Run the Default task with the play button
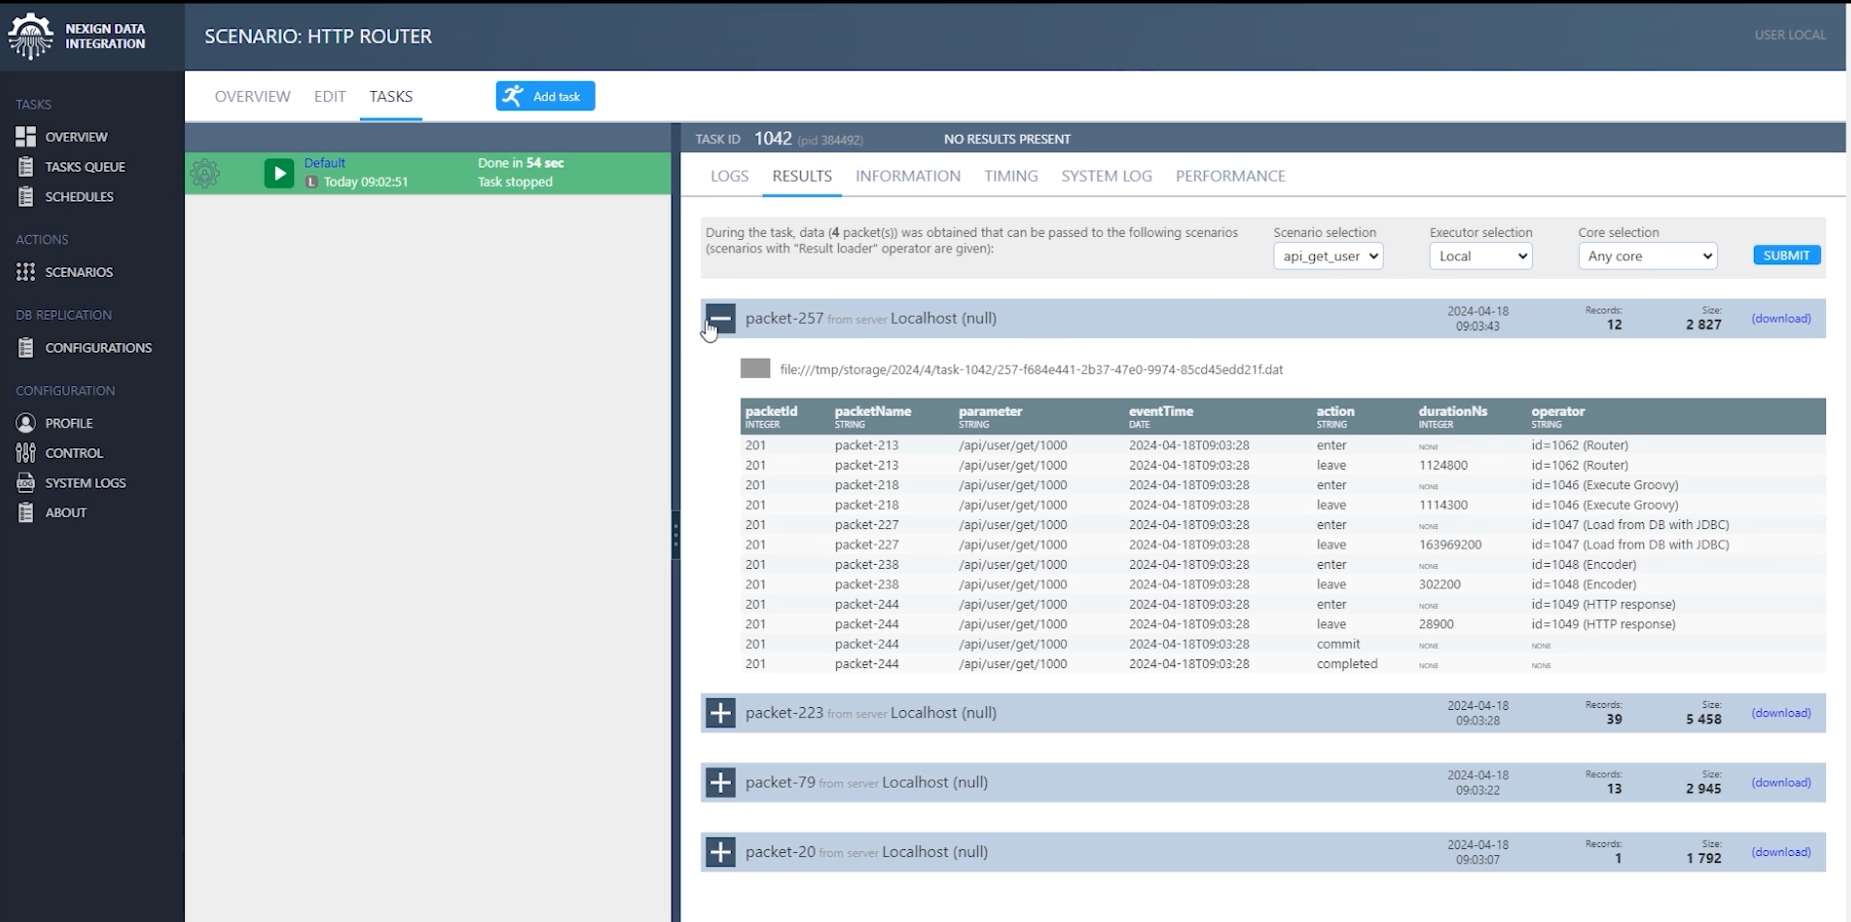Viewport: 1851px width, 922px height. point(278,173)
